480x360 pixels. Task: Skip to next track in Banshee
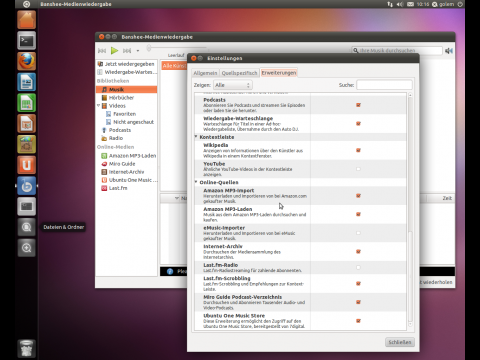pos(127,51)
